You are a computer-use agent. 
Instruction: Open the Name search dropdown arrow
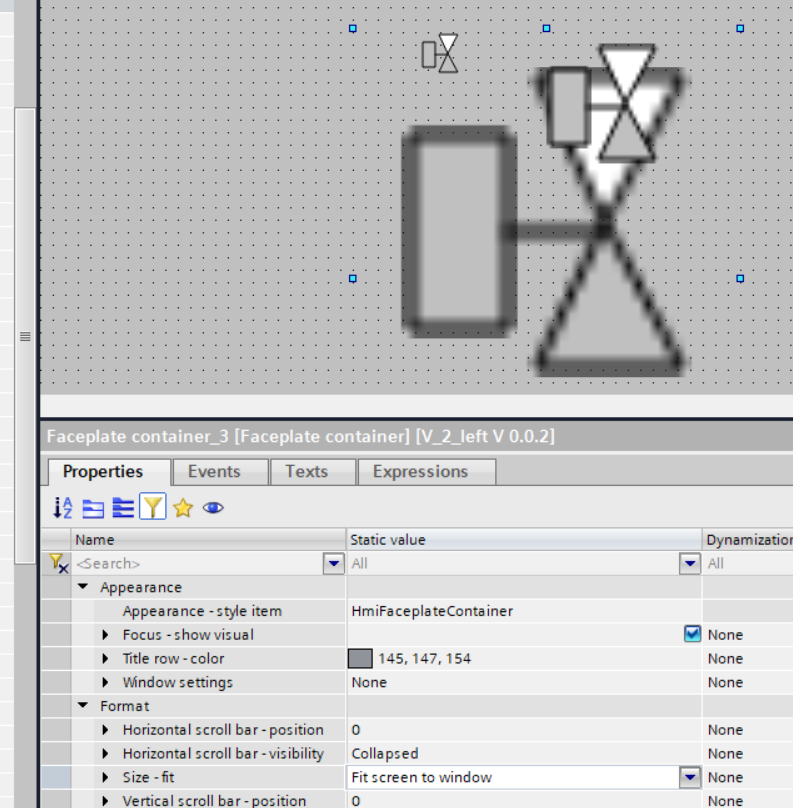[333, 563]
